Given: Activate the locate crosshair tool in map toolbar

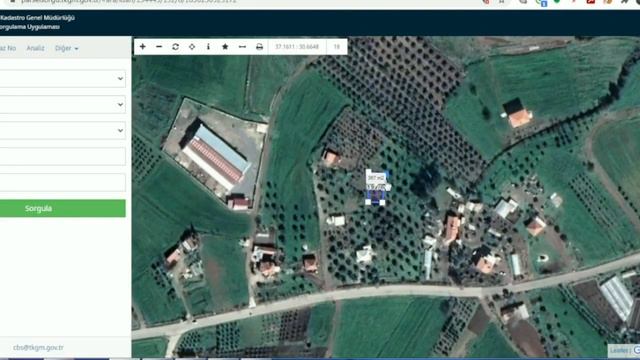Looking at the screenshot, I should [x=192, y=47].
